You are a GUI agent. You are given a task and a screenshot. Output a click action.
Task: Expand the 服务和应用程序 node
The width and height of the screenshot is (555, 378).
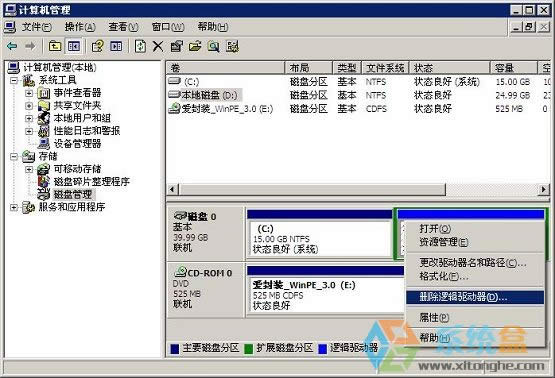tap(14, 207)
